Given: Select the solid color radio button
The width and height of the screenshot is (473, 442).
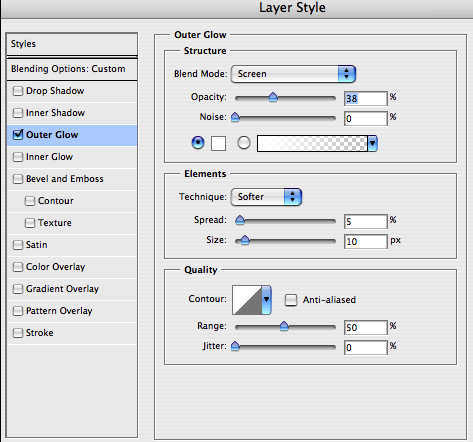Looking at the screenshot, I should coord(198,143).
